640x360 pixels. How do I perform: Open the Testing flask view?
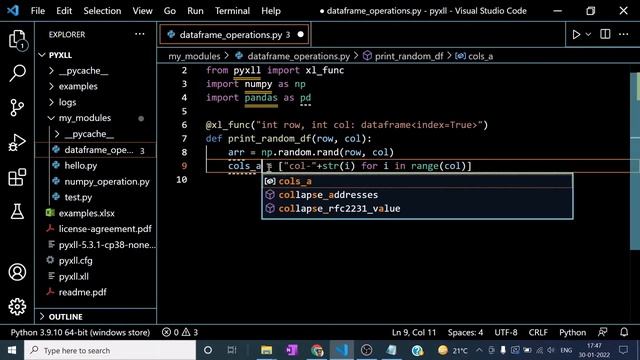(x=17, y=211)
